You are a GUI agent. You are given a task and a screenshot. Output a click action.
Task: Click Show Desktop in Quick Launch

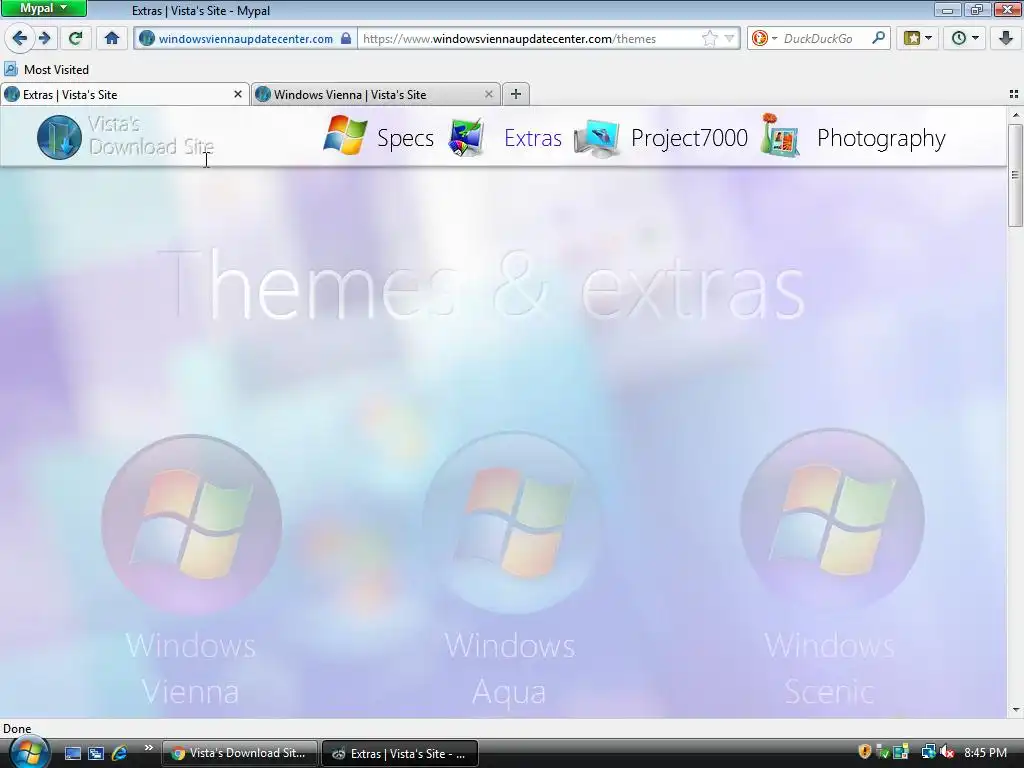72,753
